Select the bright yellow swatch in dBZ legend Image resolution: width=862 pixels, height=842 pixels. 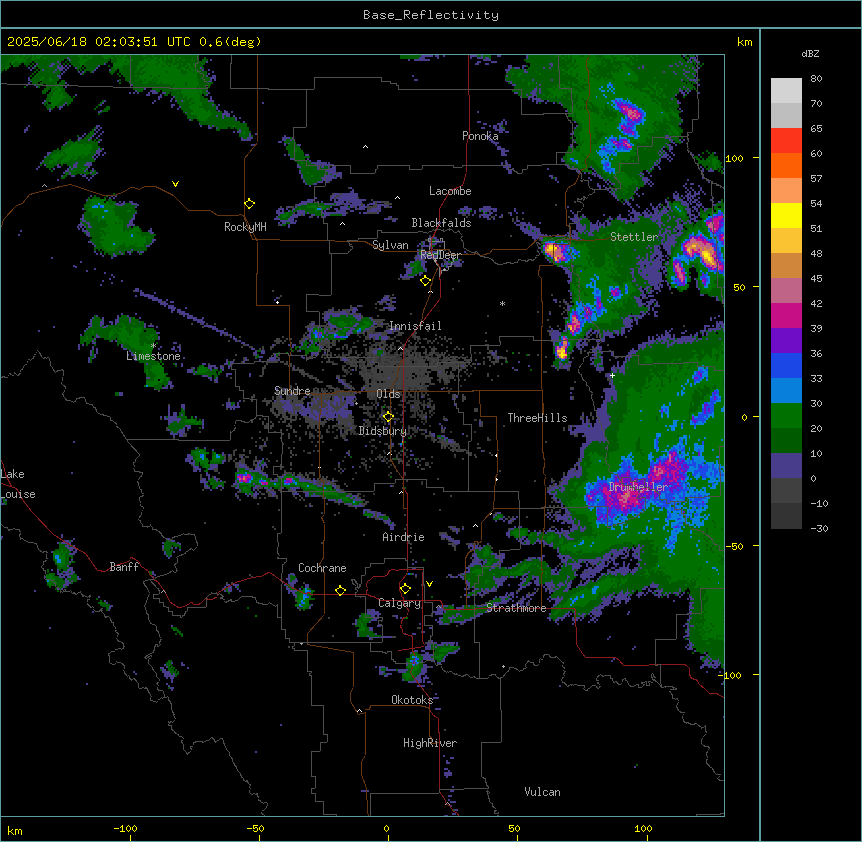[786, 215]
